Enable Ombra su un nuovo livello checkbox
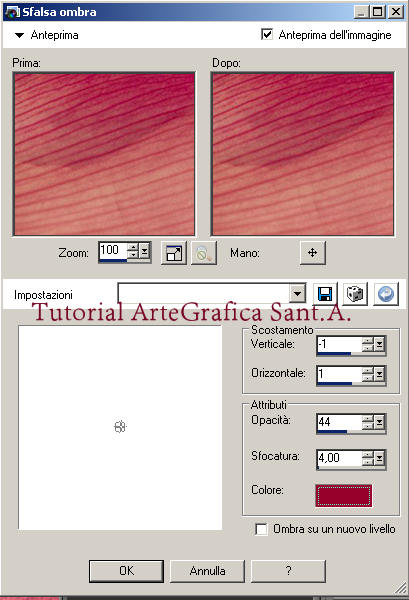 261,529
